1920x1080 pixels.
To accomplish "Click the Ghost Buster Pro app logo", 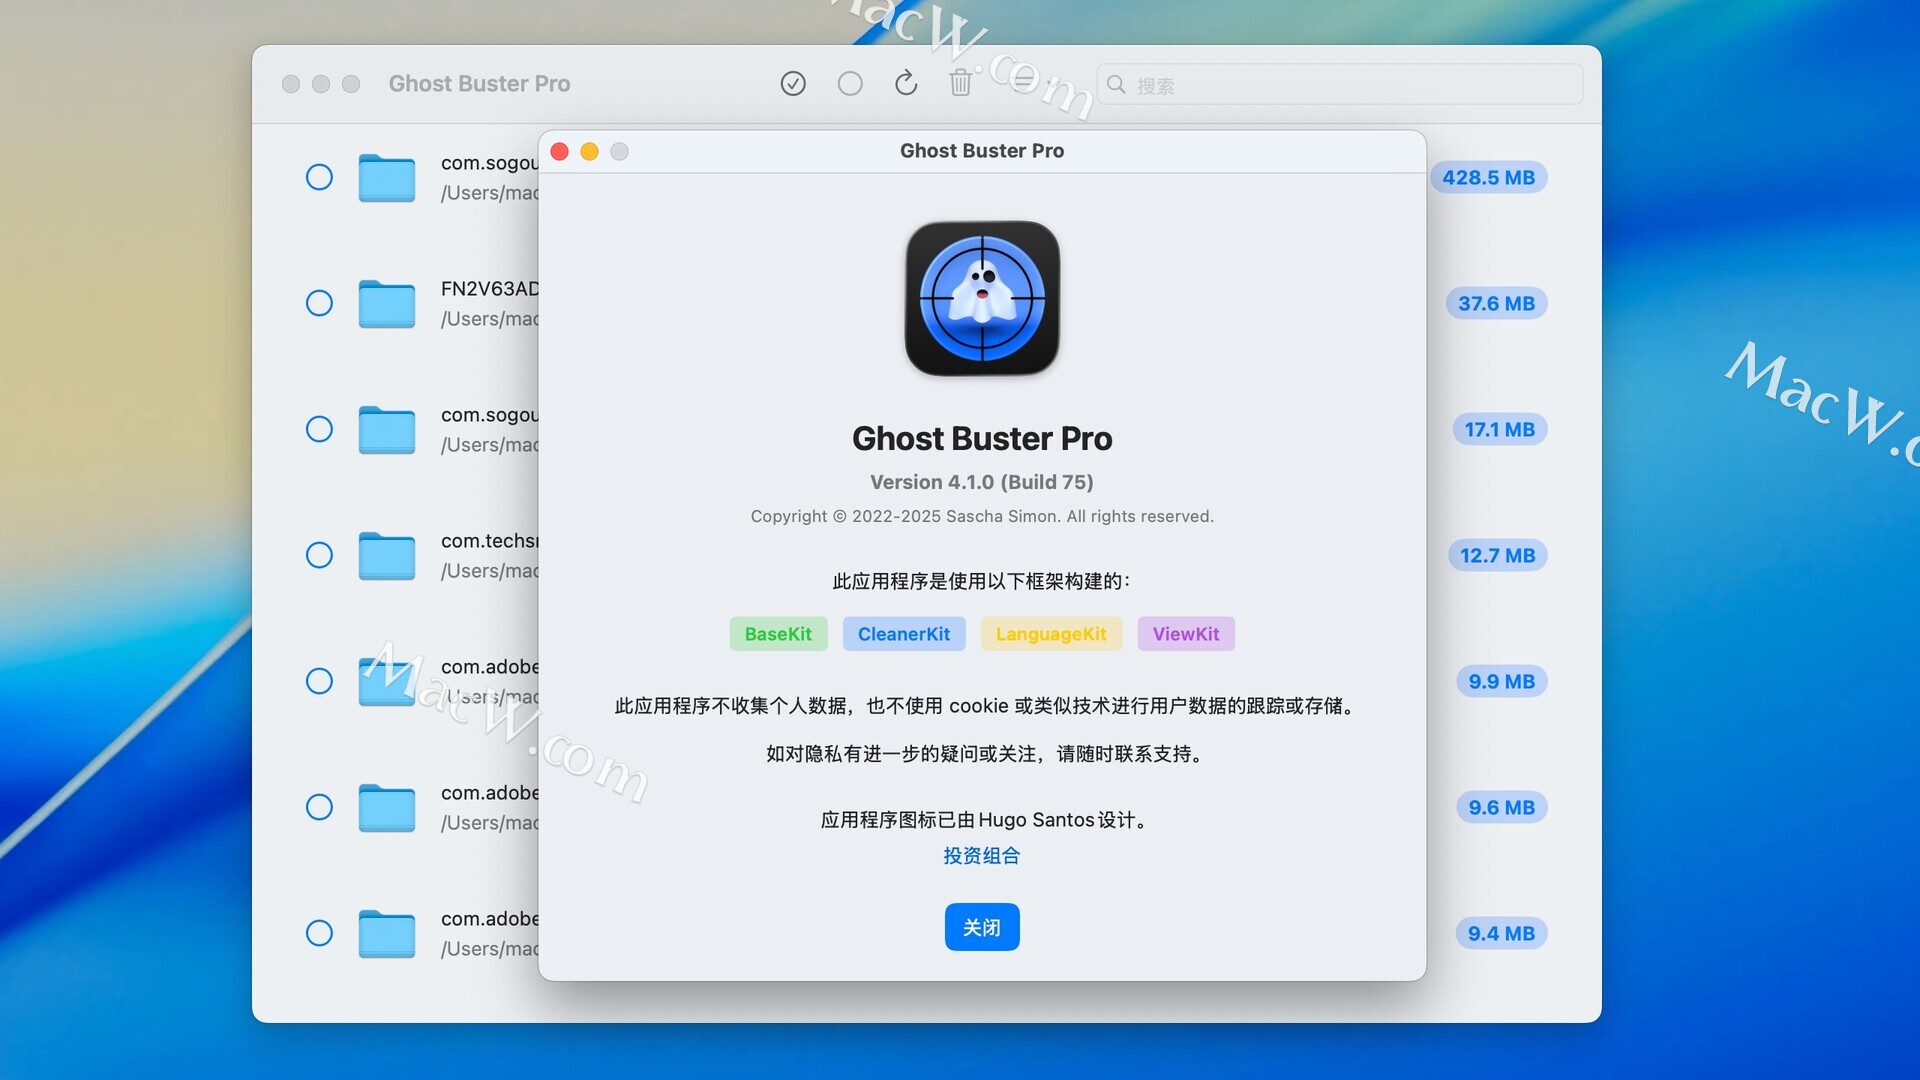I will click(982, 298).
